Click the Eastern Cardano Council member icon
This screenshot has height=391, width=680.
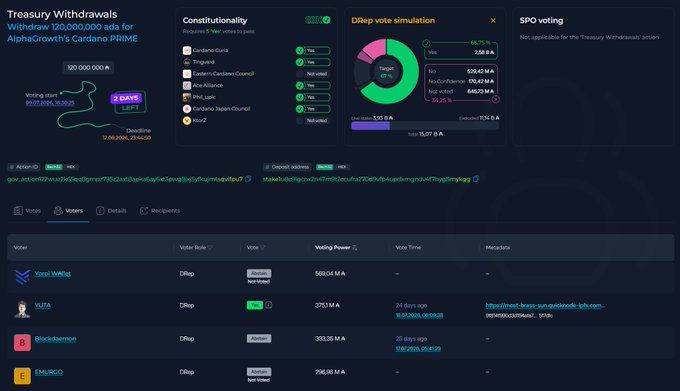[187, 74]
